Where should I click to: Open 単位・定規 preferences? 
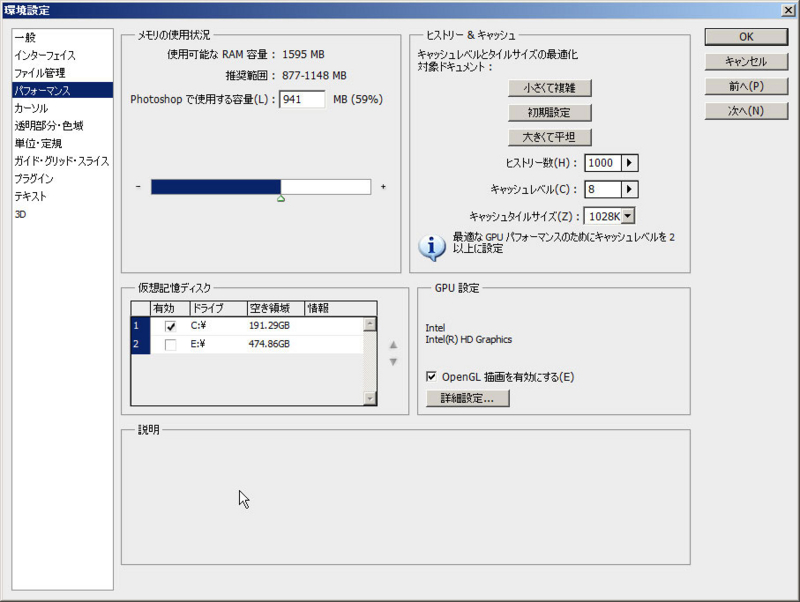62,143
